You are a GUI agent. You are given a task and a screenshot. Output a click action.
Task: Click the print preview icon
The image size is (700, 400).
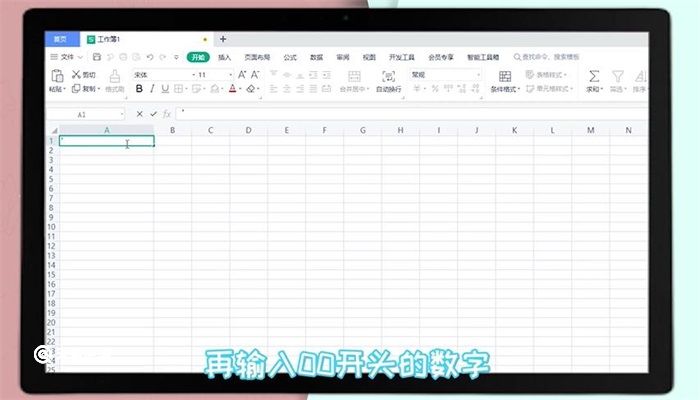click(136, 57)
